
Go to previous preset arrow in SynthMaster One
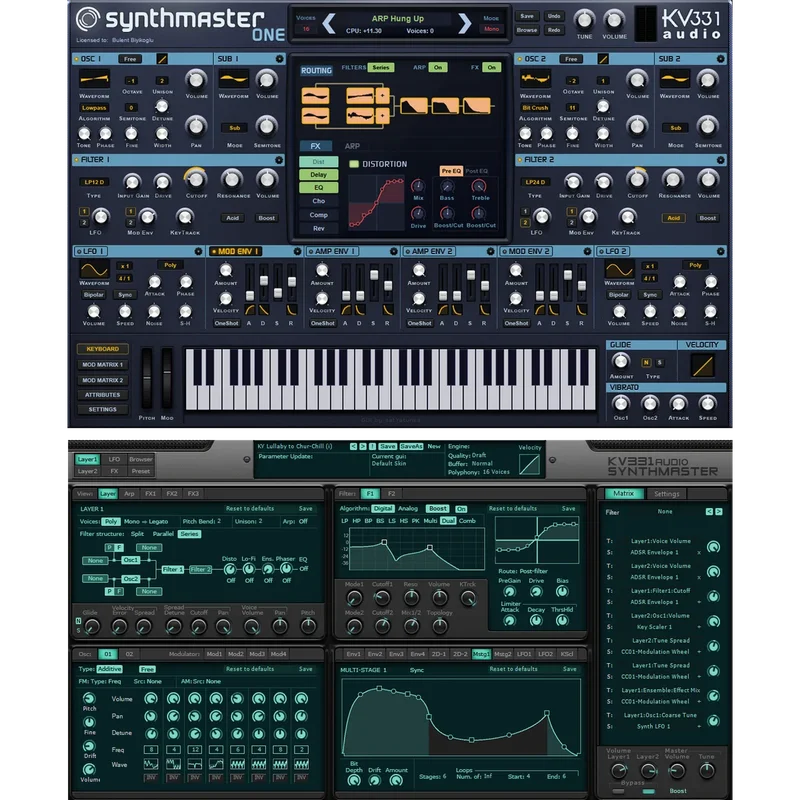[x=329, y=23]
